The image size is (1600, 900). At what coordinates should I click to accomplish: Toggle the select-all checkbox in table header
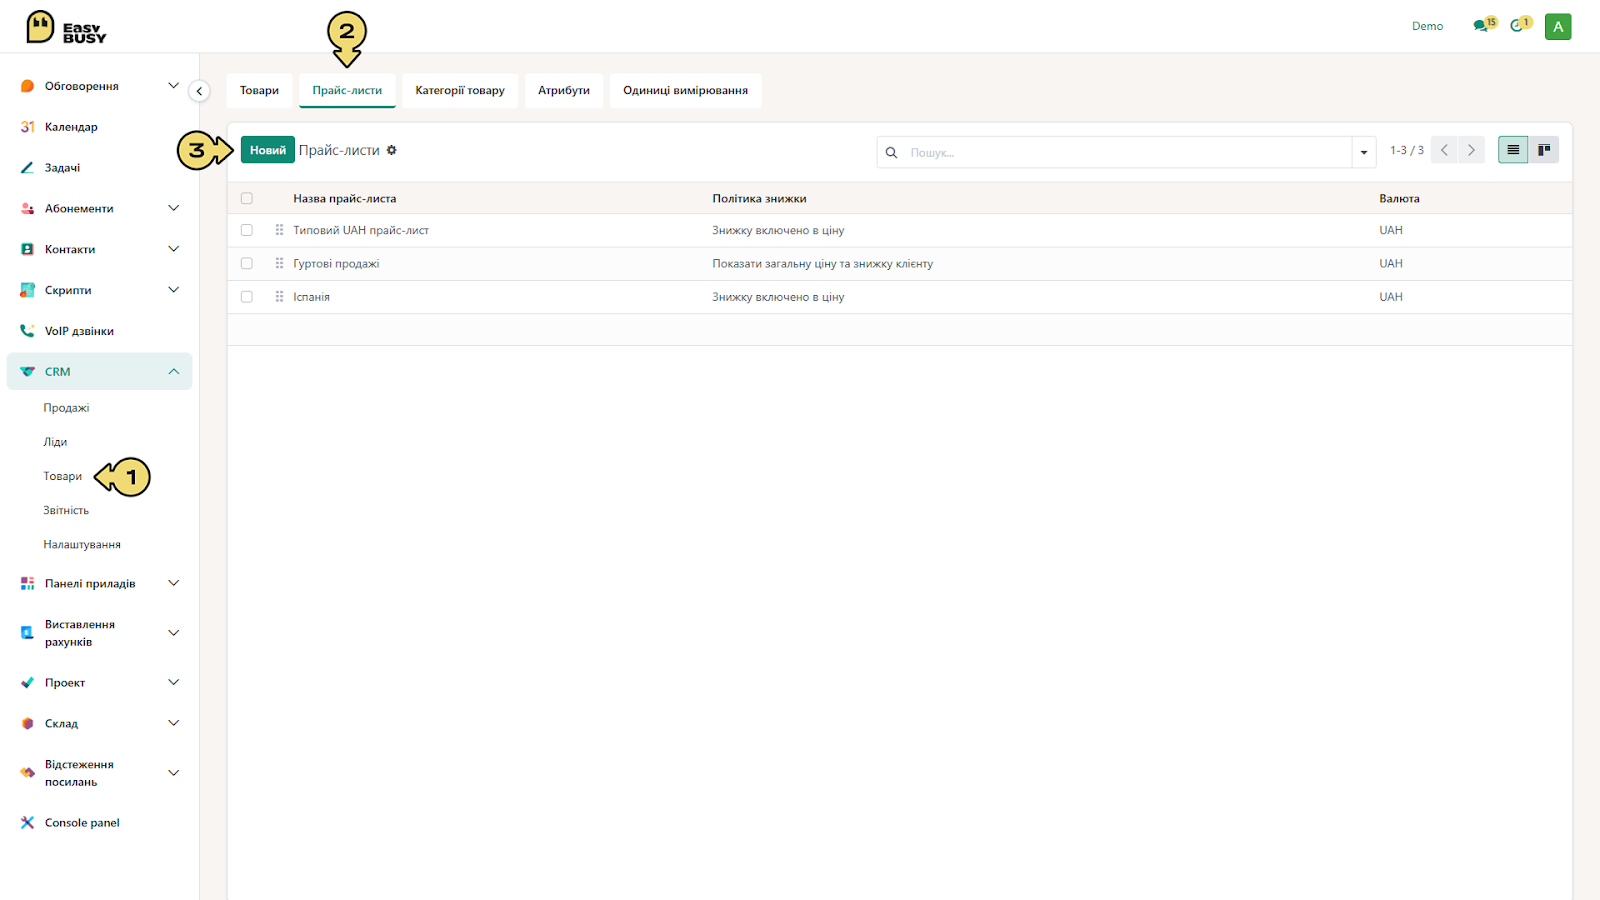click(247, 198)
